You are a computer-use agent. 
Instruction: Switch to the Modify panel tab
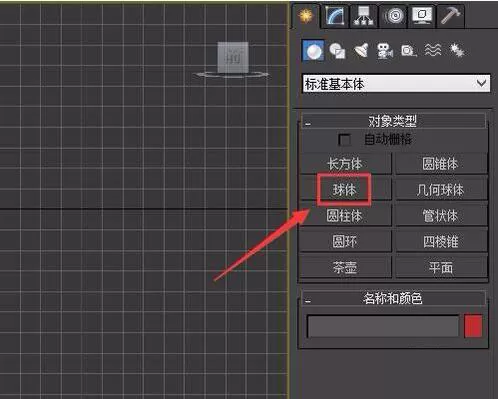pos(335,16)
